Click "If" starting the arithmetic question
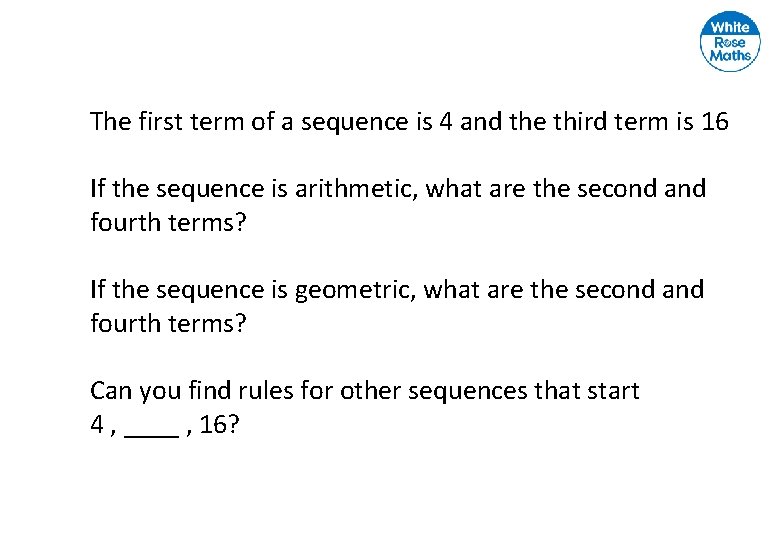Viewport: 780px width, 540px height. pos(97,188)
